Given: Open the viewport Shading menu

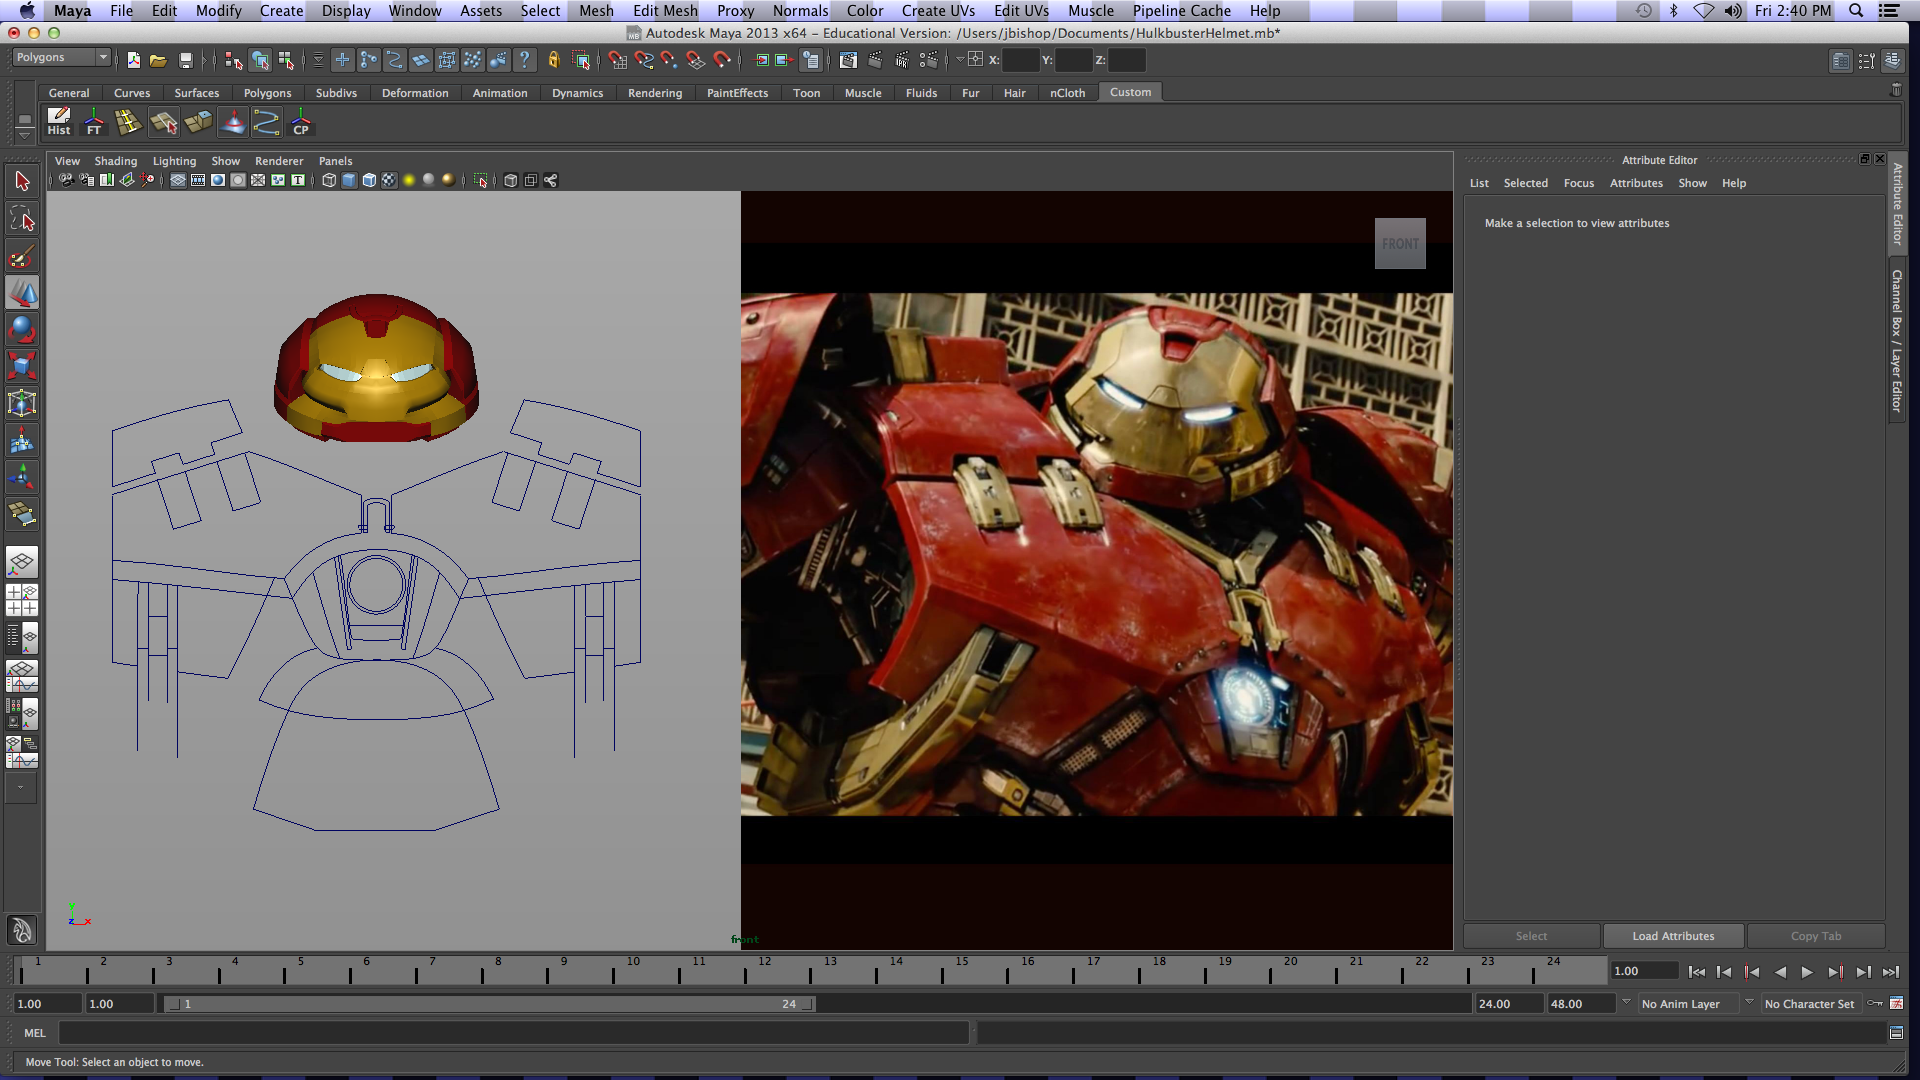Looking at the screenshot, I should click(x=116, y=161).
